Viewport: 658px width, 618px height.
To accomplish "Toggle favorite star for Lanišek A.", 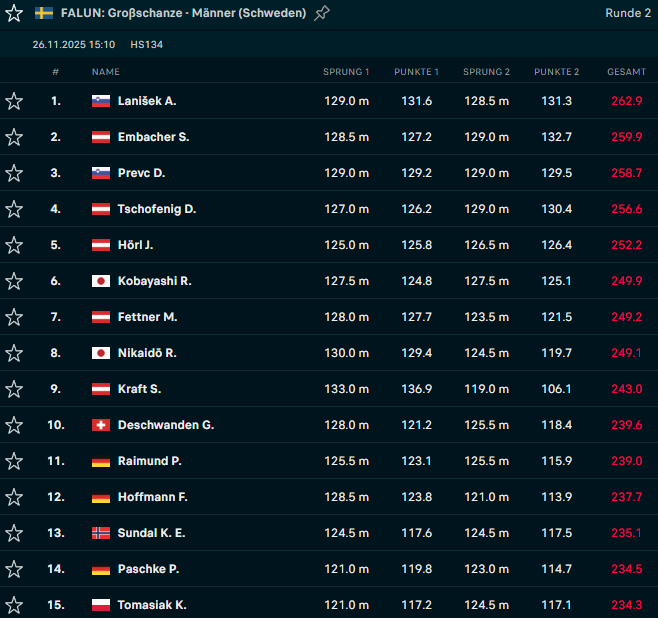I will point(14,101).
